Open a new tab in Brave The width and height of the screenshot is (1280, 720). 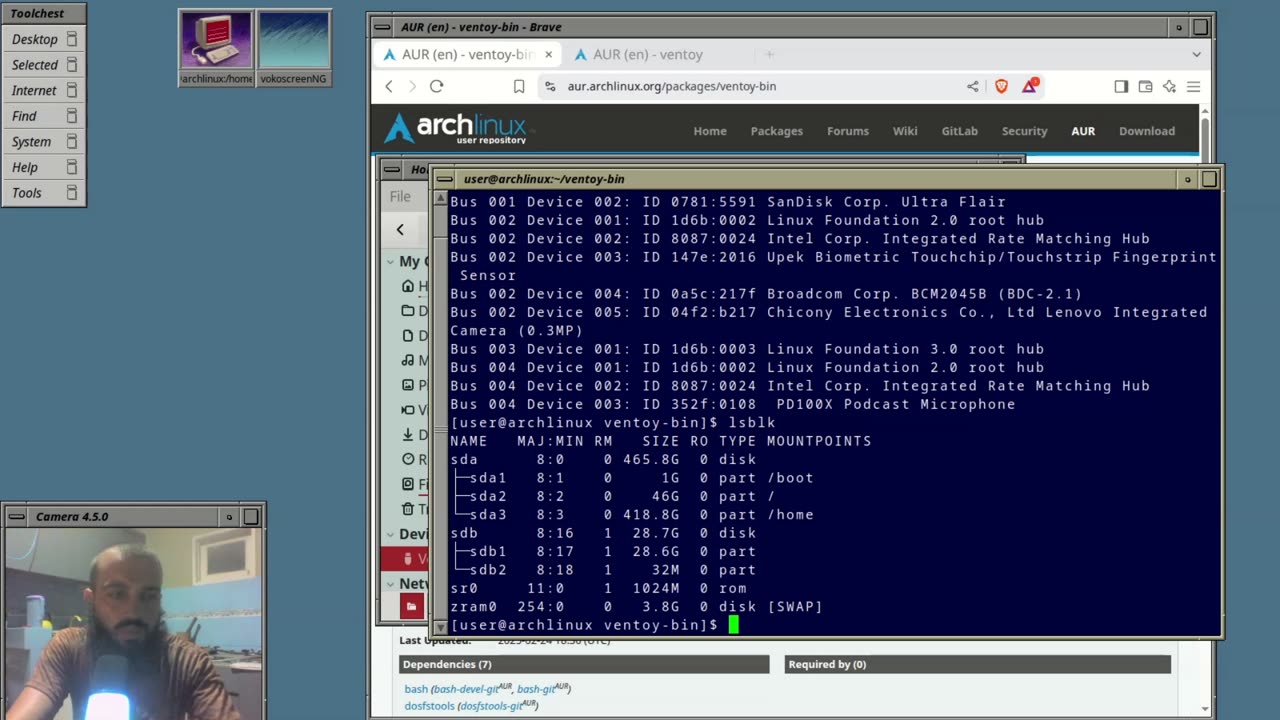click(769, 54)
